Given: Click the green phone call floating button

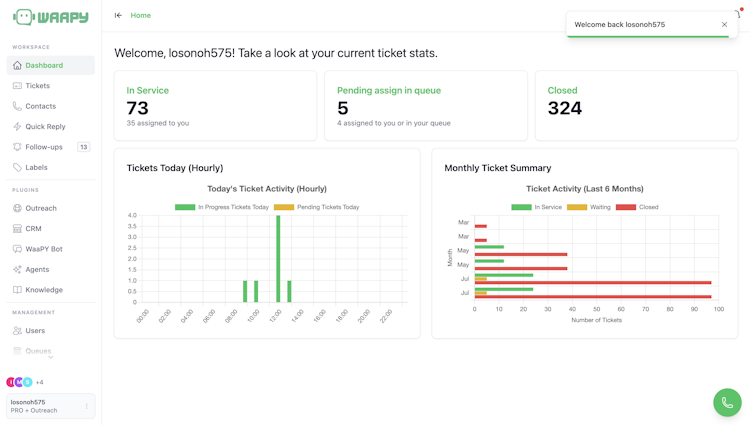Looking at the screenshot, I should (x=727, y=403).
